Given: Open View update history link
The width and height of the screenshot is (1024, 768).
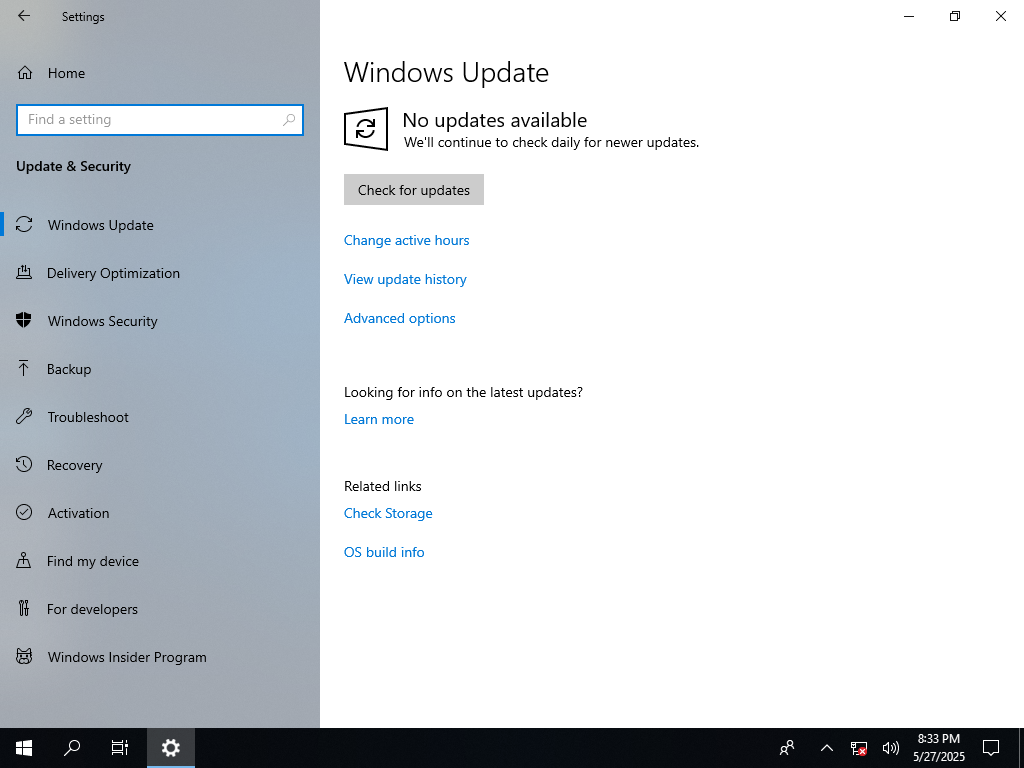Looking at the screenshot, I should 405,280.
